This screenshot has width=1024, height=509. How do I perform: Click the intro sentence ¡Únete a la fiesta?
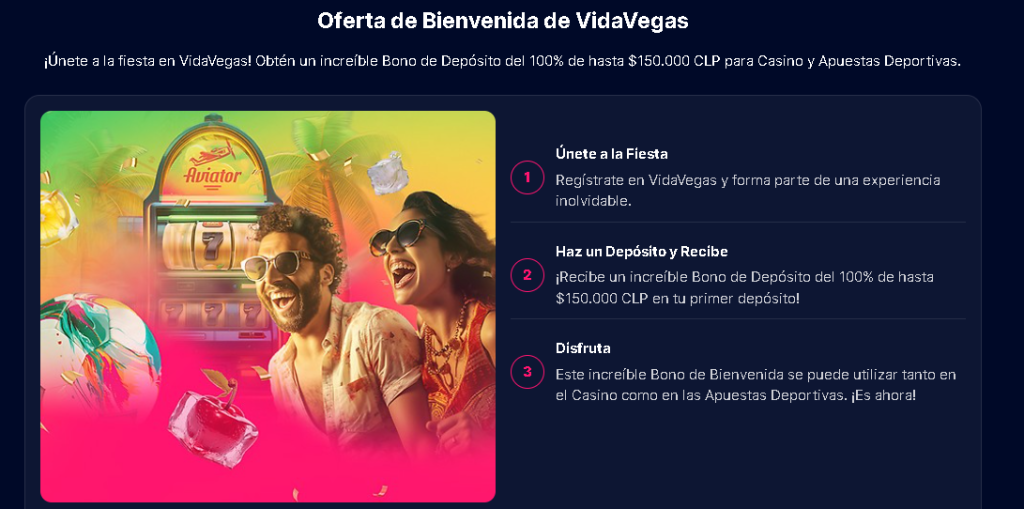502,62
